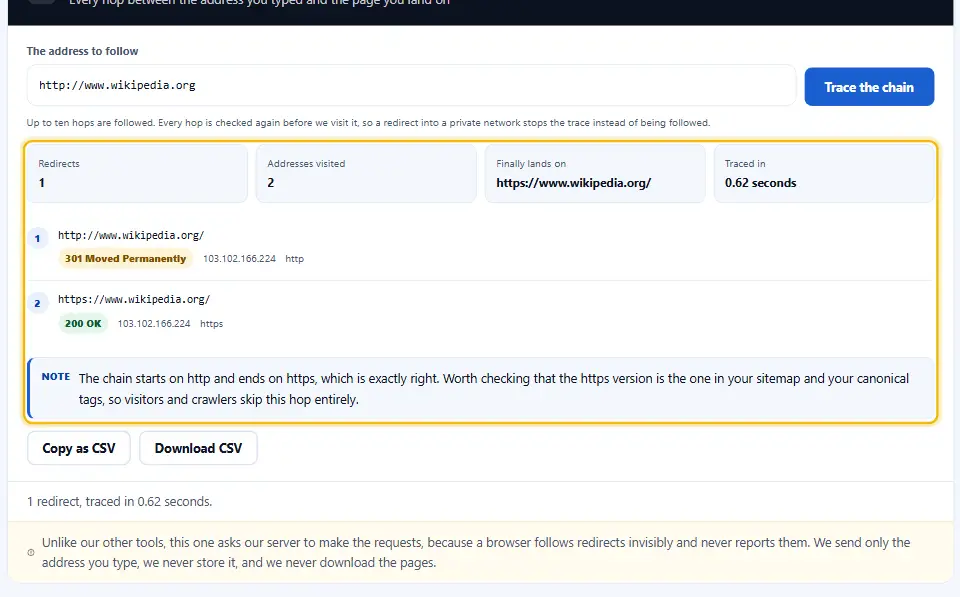Click the IP address on the 200 OK row
Image resolution: width=960 pixels, height=597 pixels.
pos(154,323)
